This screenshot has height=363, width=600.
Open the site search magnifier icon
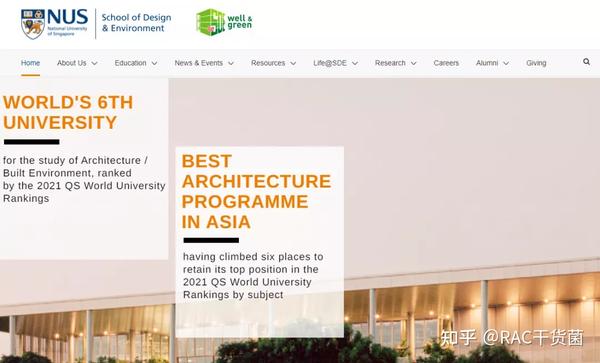586,62
